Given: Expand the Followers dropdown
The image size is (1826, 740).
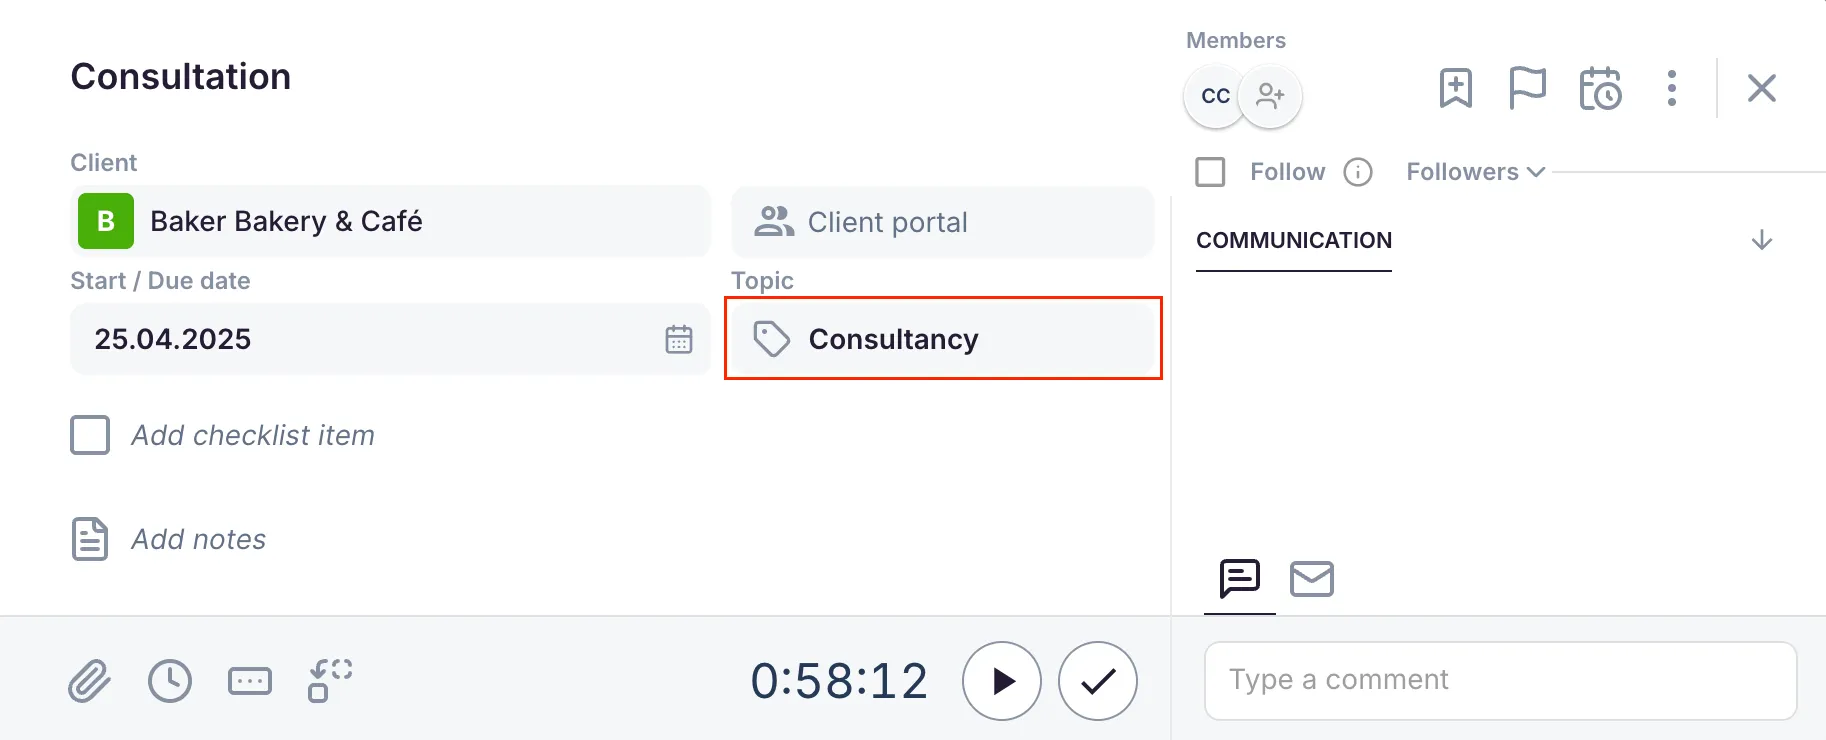Looking at the screenshot, I should pos(1475,172).
